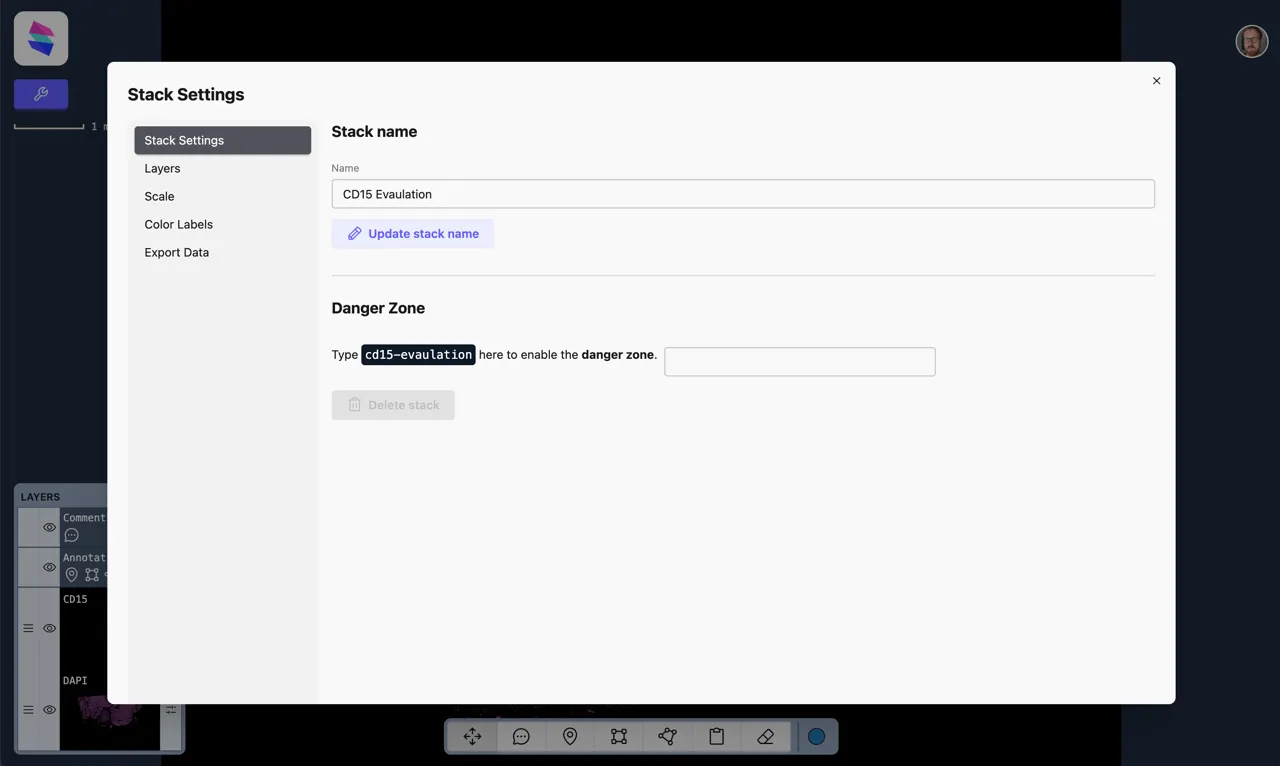Open the blue annotation color swatch
This screenshot has height=766, width=1280.
pyautogui.click(x=817, y=737)
